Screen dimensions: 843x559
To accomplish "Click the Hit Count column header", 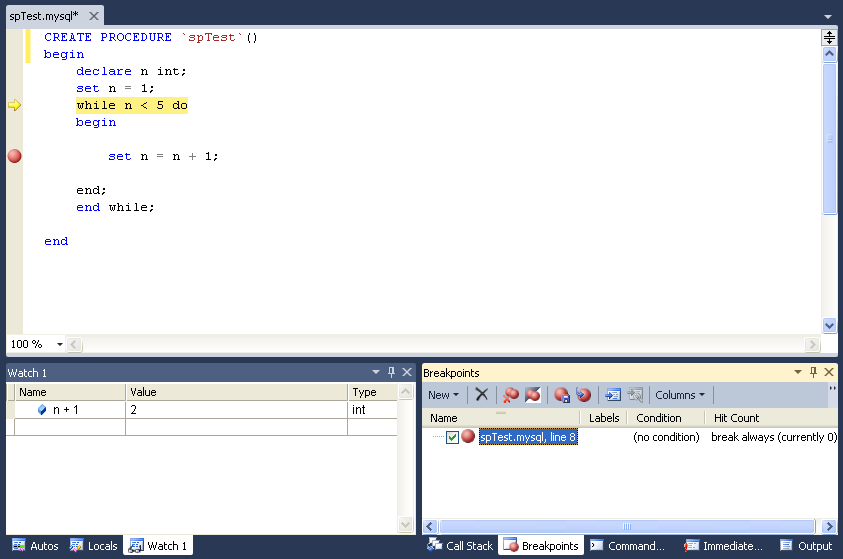I will pos(771,418).
